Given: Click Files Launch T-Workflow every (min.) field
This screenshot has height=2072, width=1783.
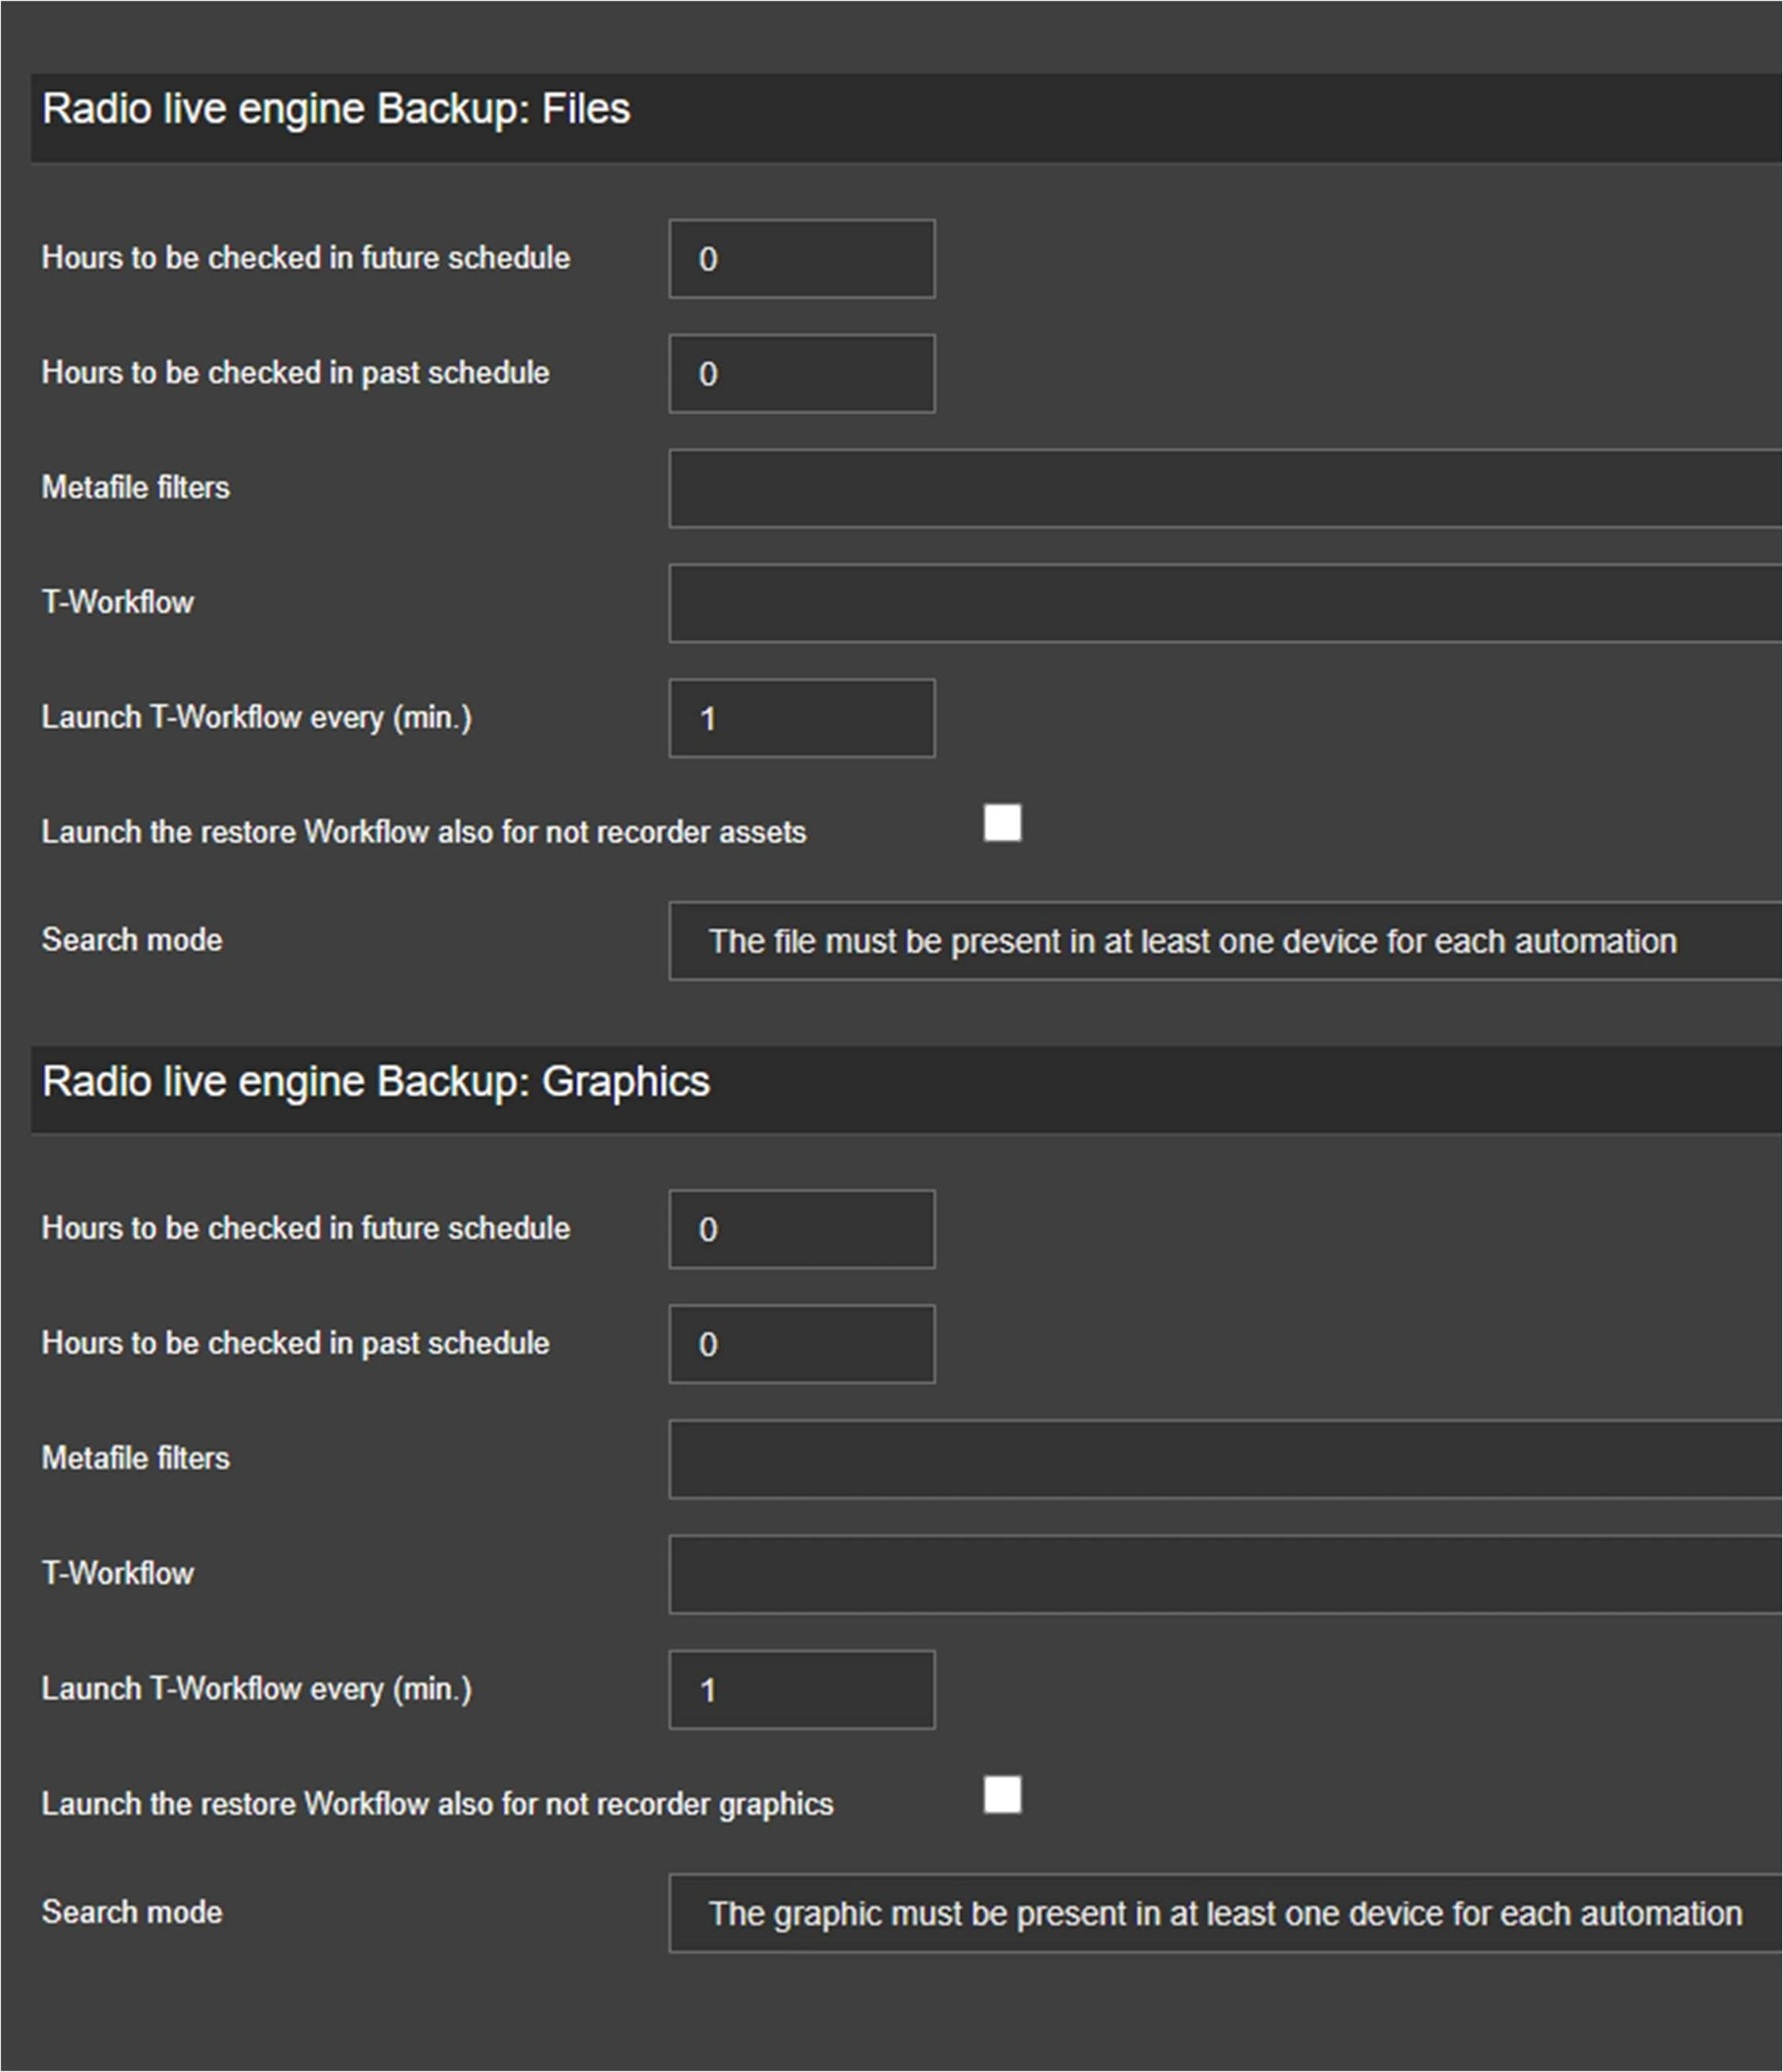Looking at the screenshot, I should 801,718.
